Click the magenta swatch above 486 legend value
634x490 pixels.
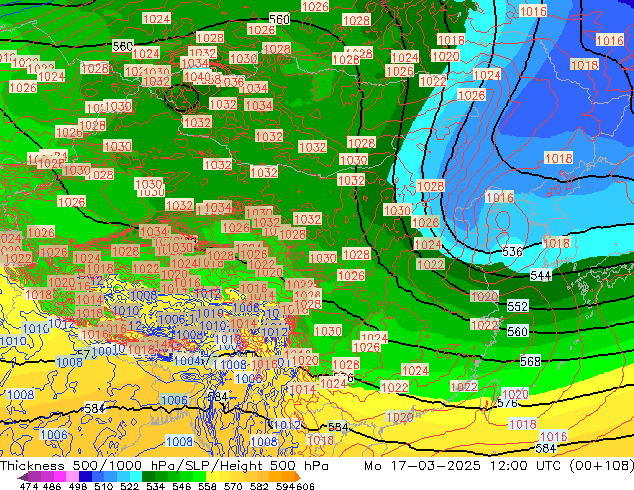pos(60,477)
